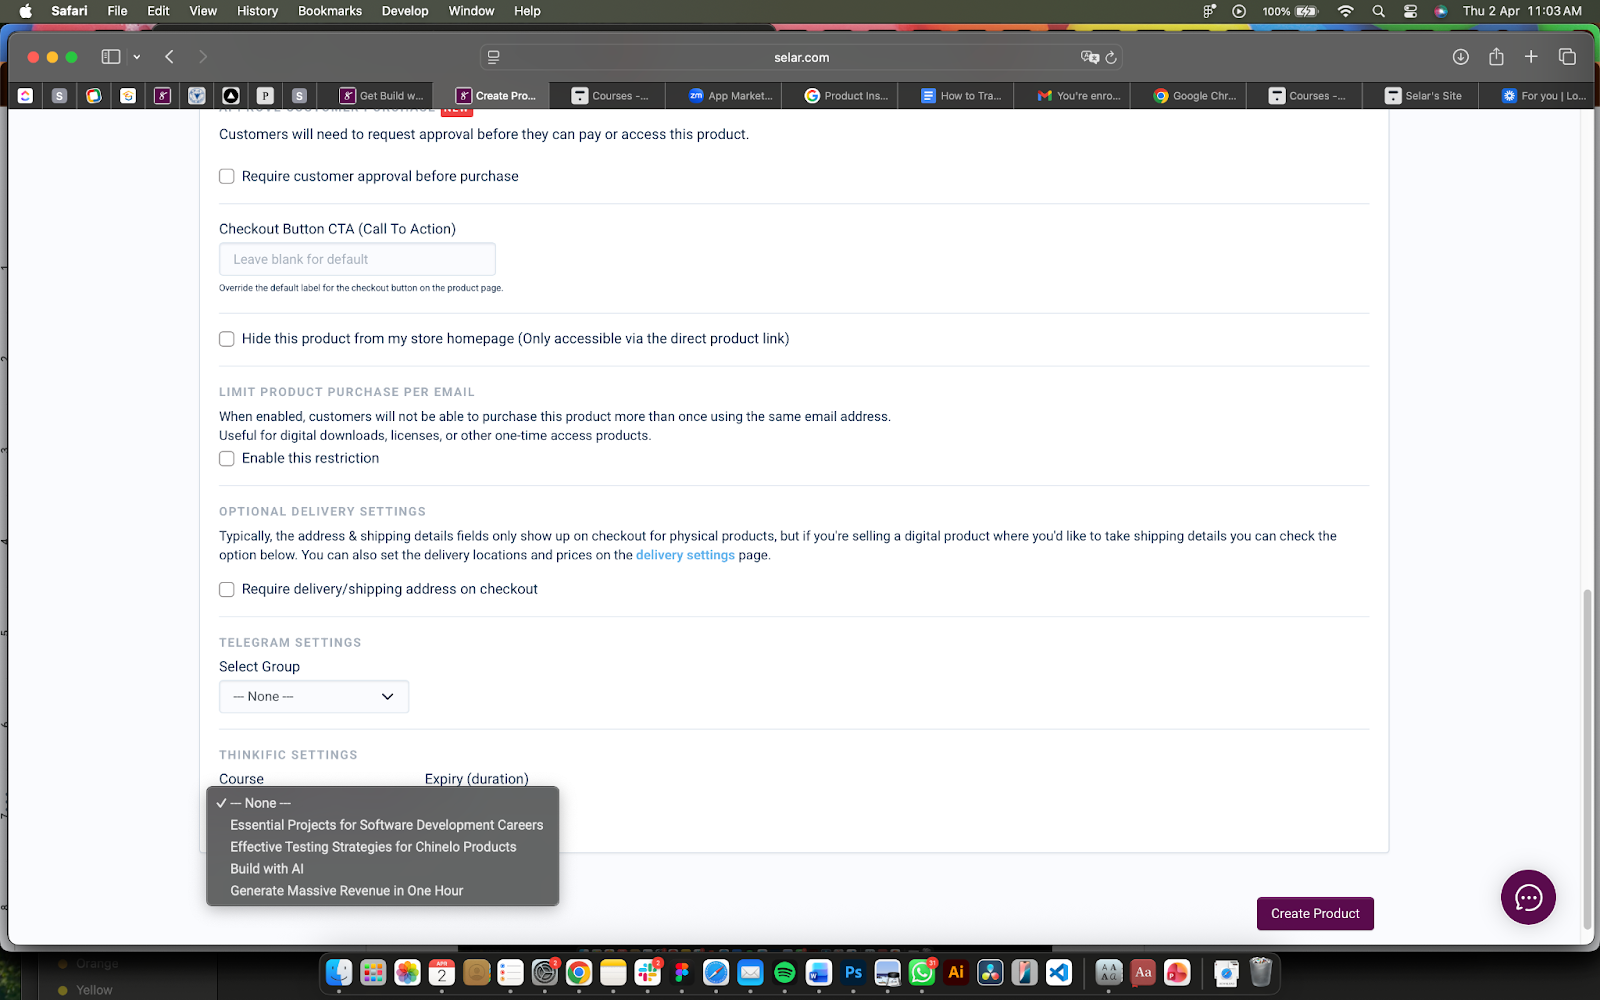Show tab overview icon
1600x1000 pixels.
(x=1567, y=57)
